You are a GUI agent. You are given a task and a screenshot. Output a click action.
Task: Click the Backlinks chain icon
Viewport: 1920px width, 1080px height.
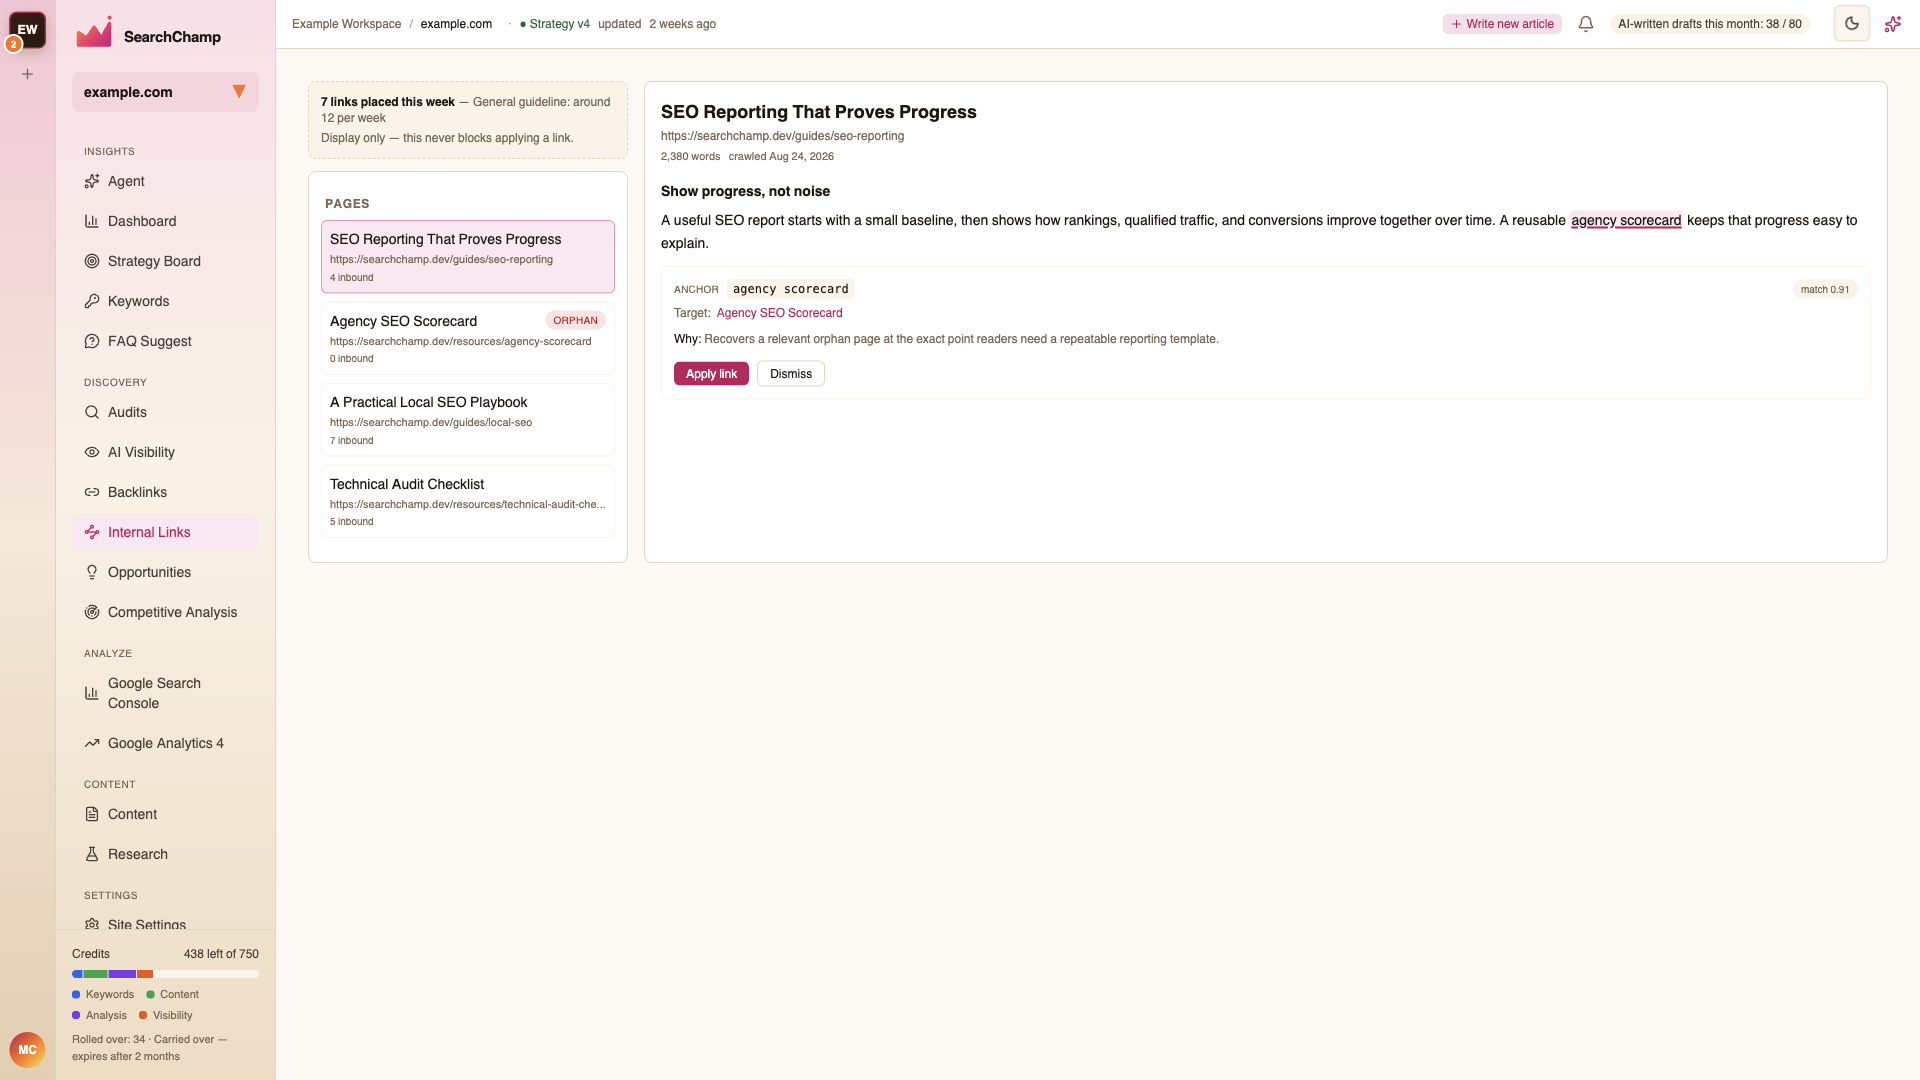tap(92, 492)
